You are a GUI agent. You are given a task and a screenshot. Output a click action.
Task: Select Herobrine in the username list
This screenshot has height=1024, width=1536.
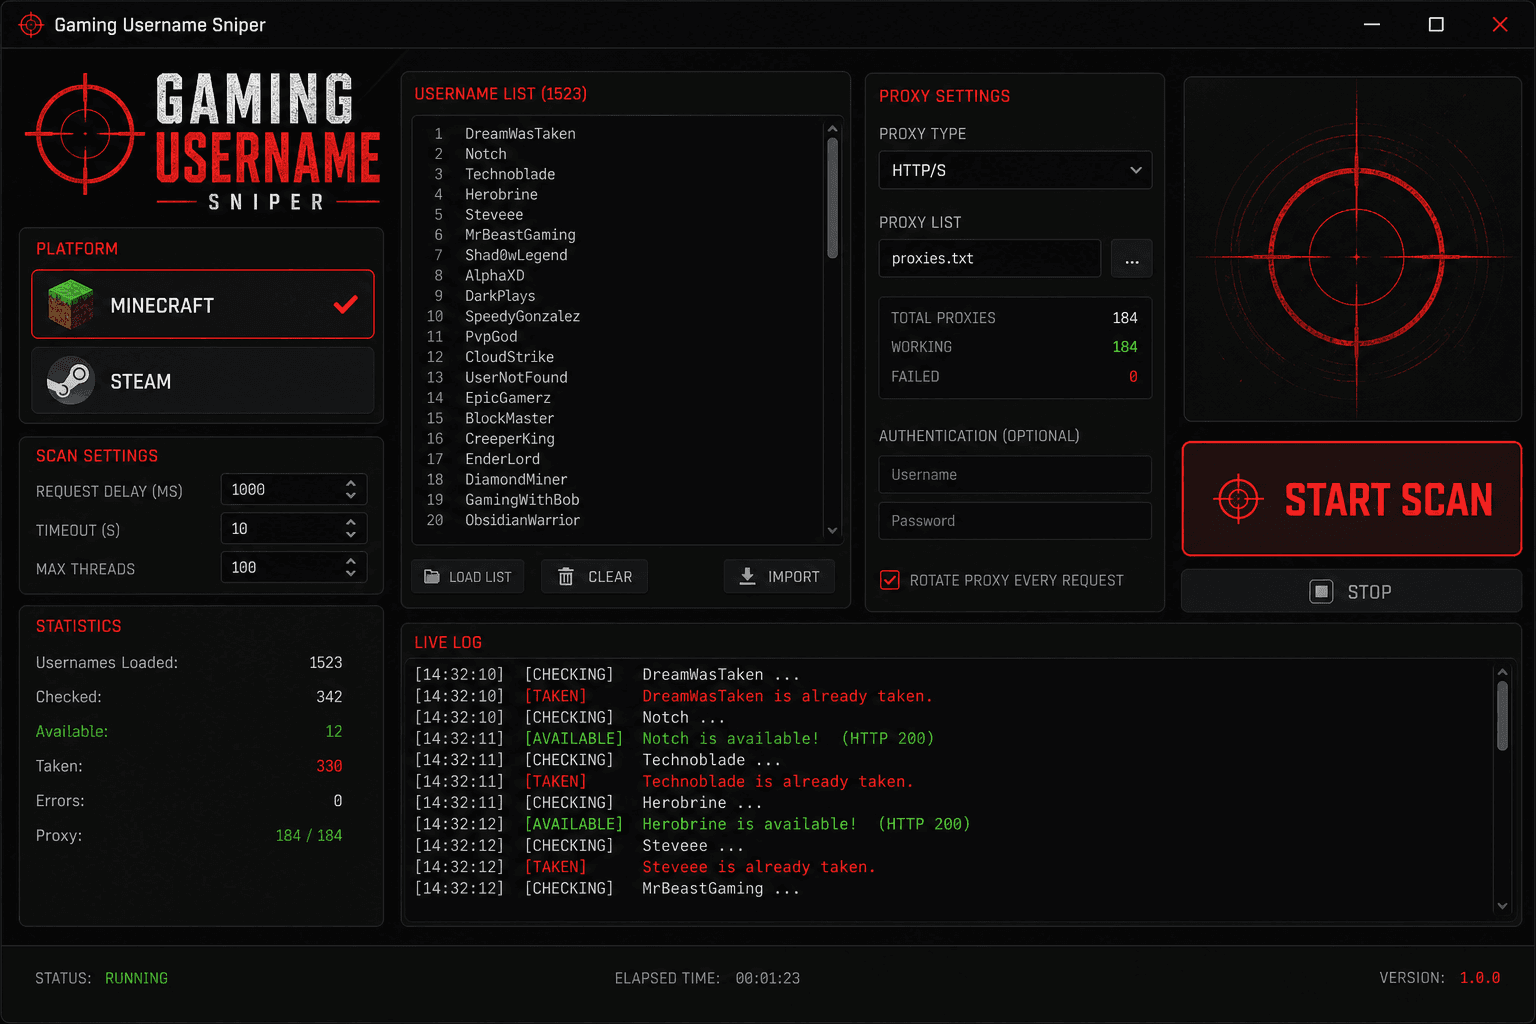tap(501, 195)
